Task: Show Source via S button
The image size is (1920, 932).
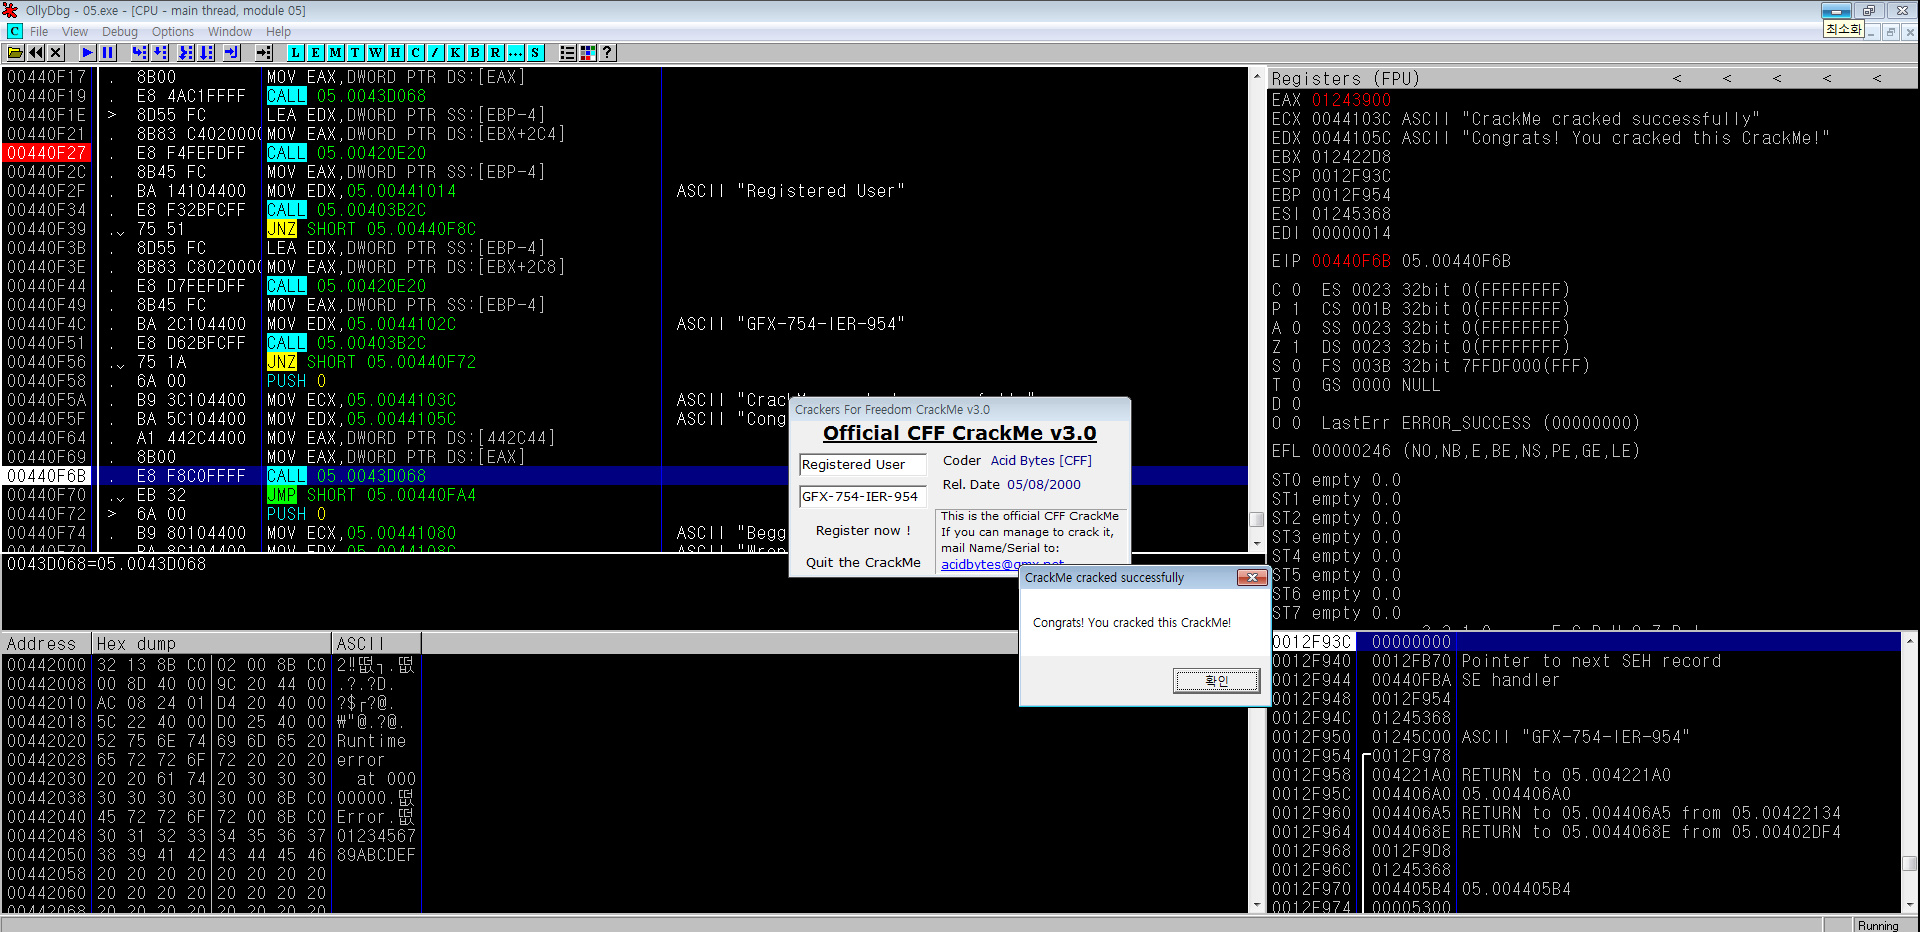Action: tap(536, 53)
